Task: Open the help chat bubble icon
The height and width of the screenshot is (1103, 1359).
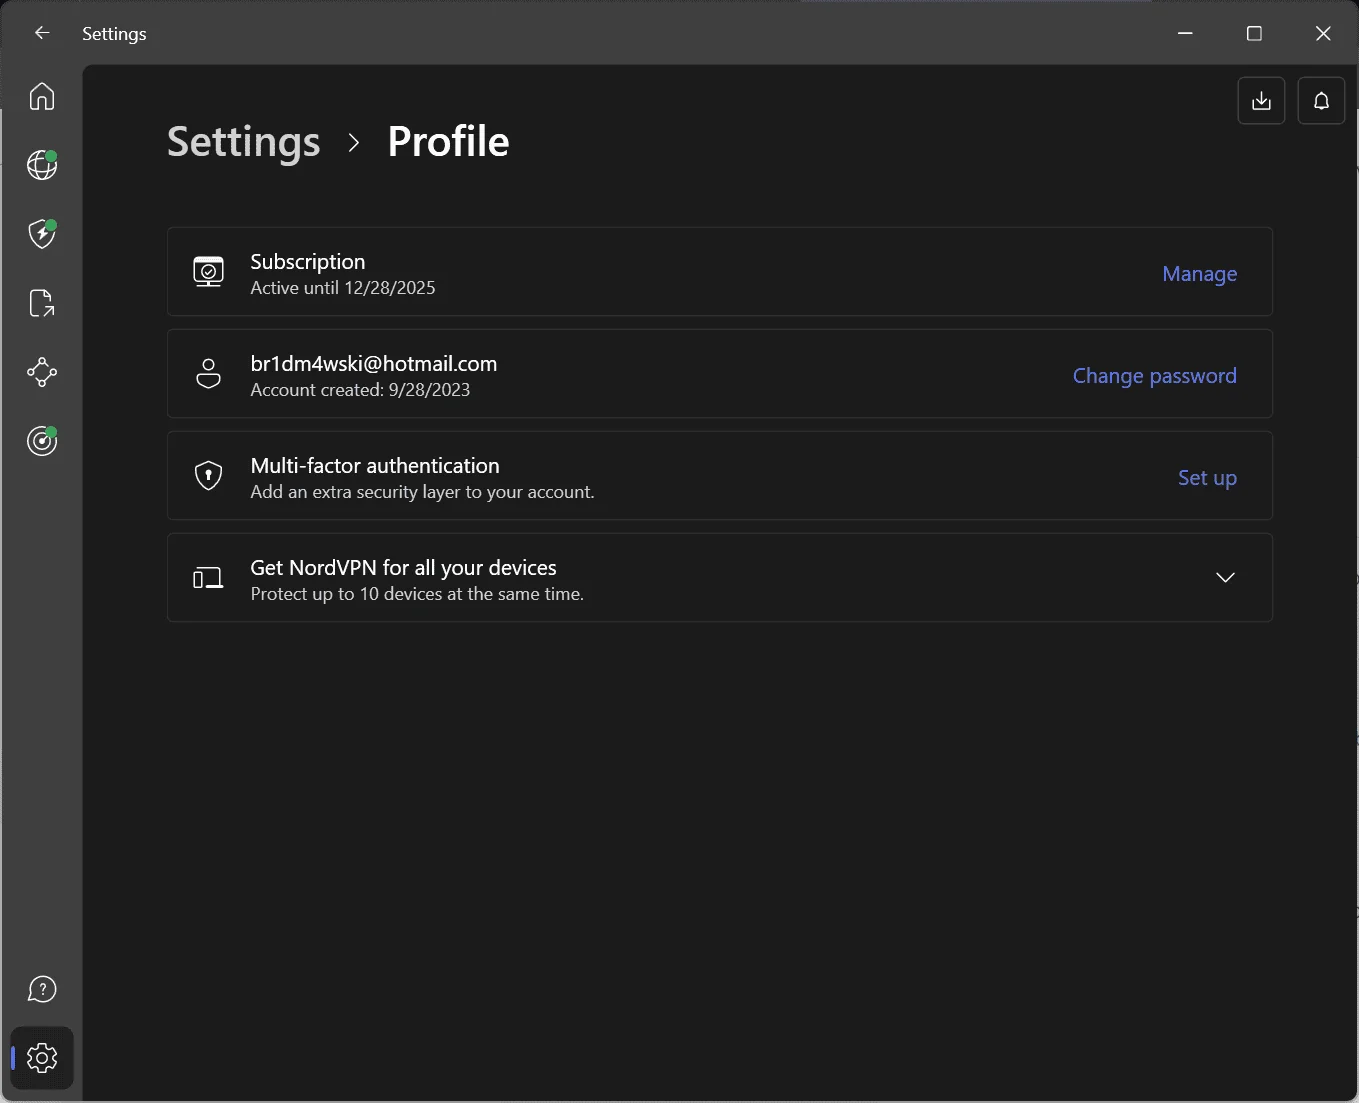Action: click(42, 989)
